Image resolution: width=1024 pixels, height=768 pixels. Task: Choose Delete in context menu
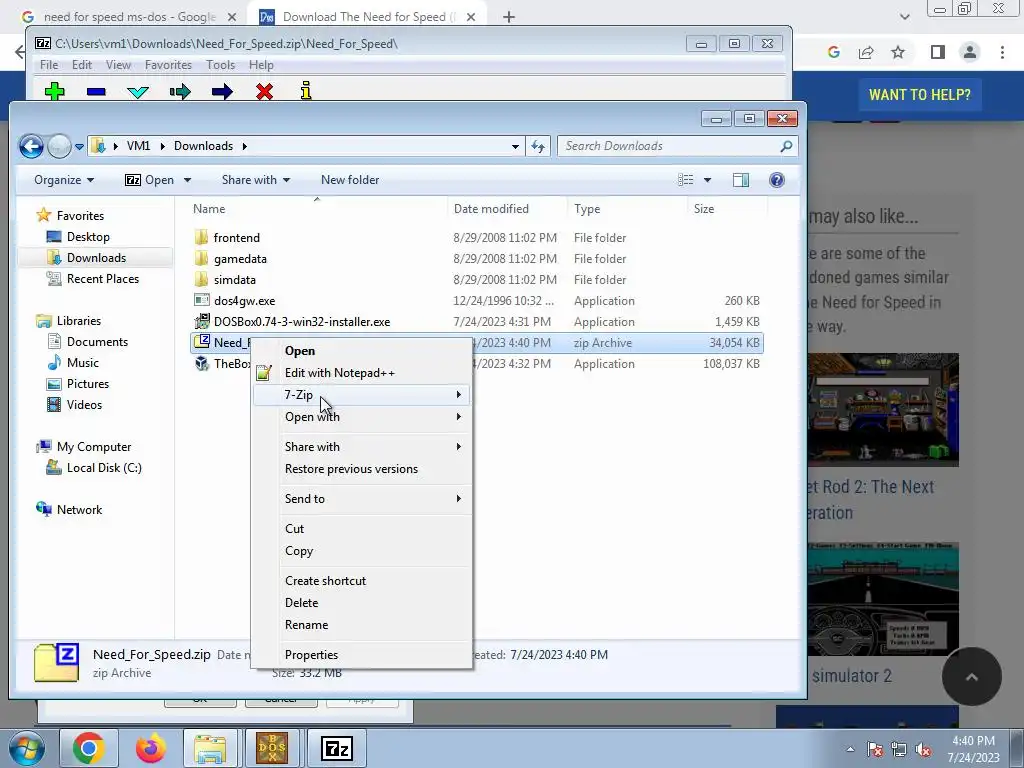click(x=361, y=603)
